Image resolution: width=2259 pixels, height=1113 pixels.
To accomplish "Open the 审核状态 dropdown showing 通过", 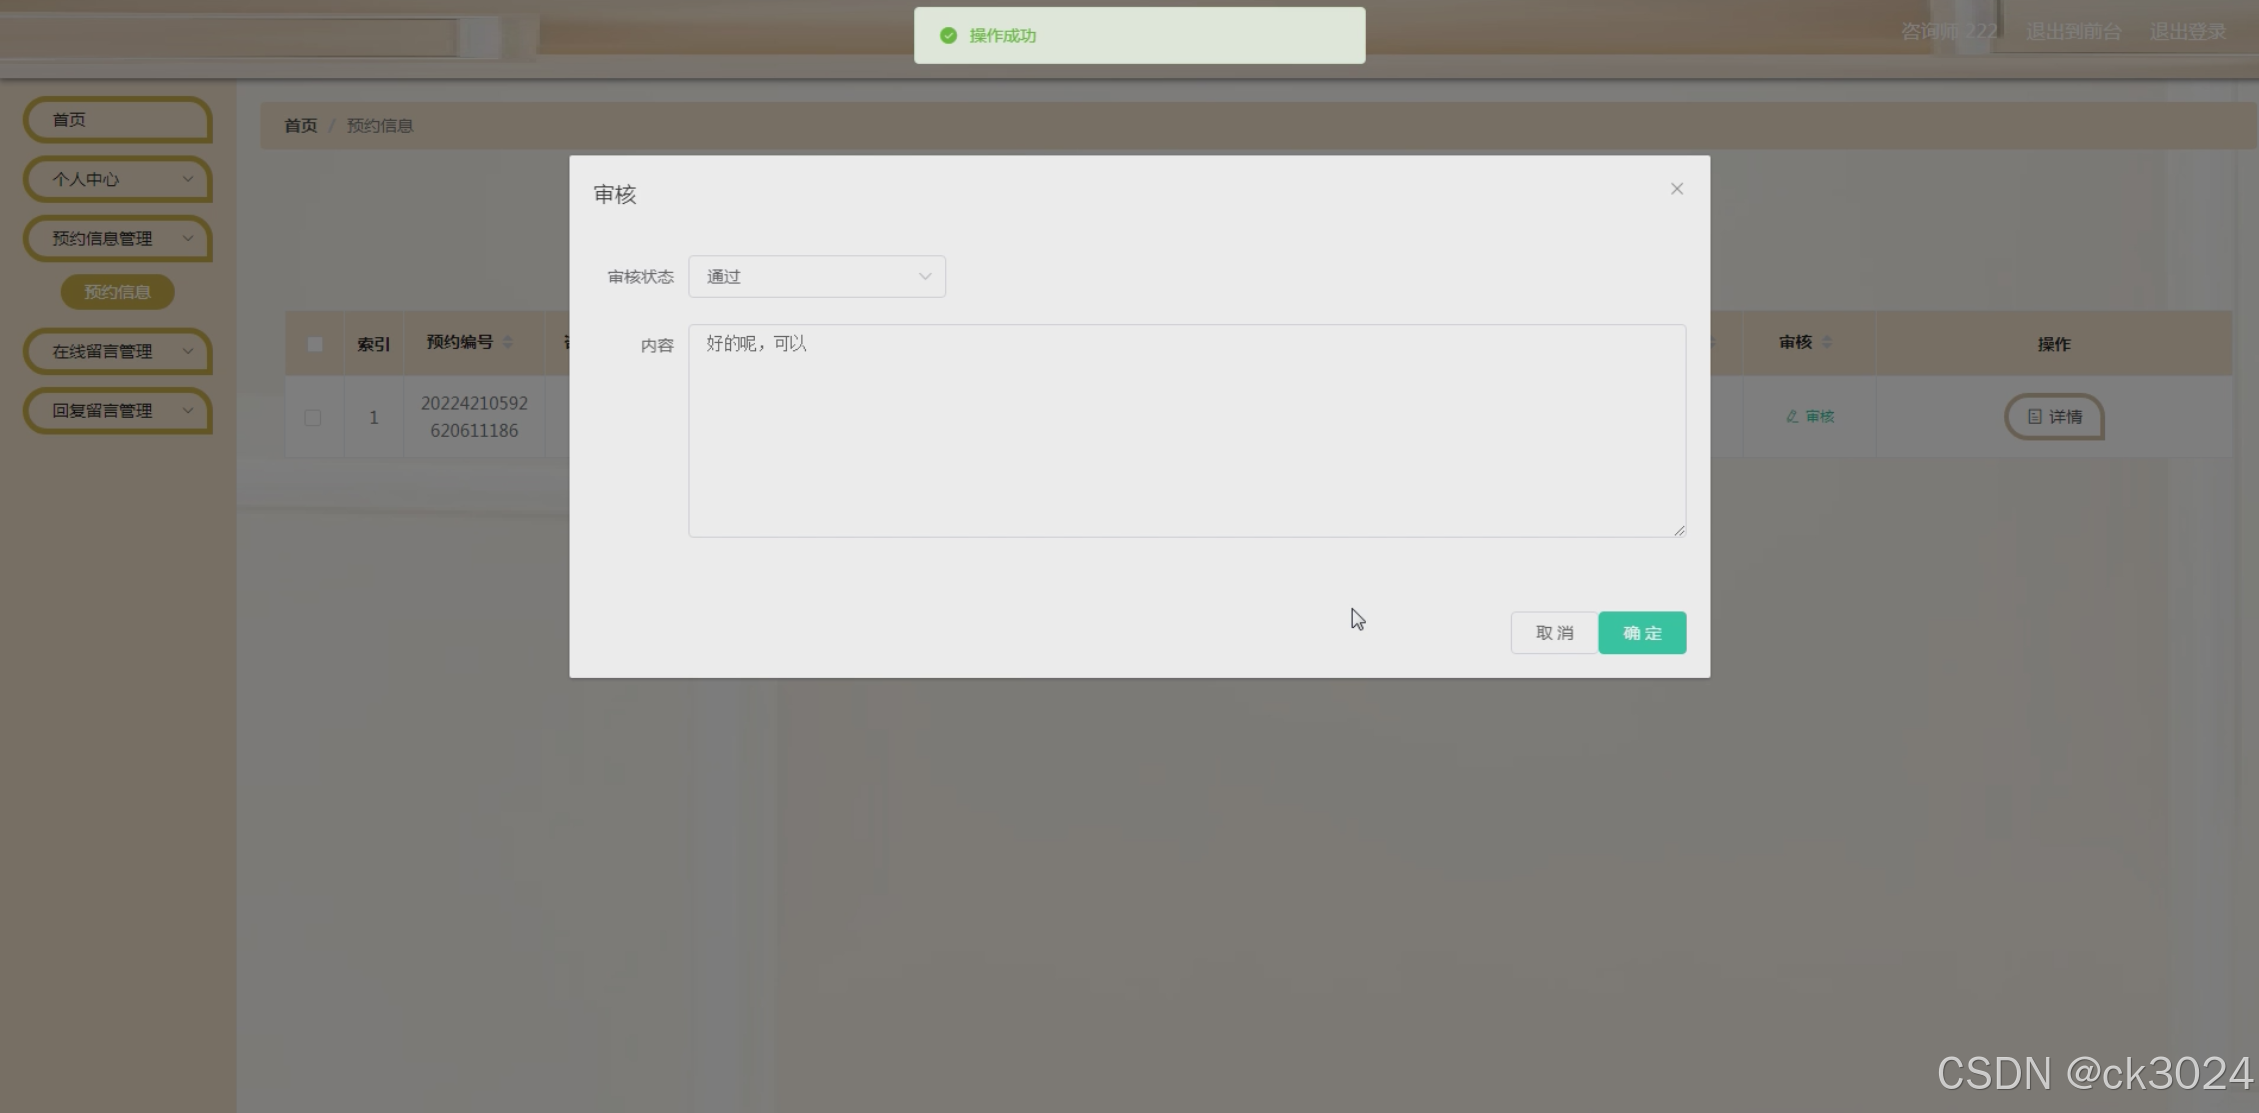I will pyautogui.click(x=817, y=276).
